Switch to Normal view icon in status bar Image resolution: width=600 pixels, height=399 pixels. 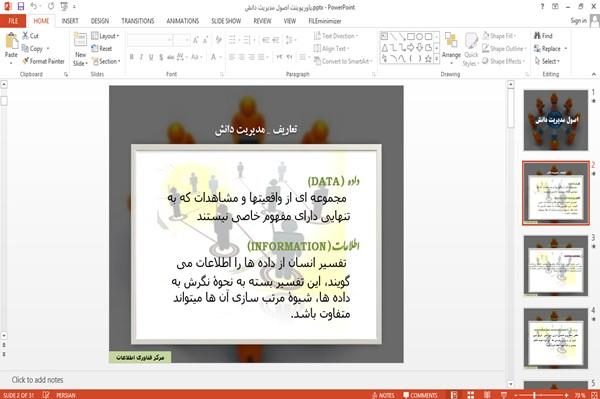(454, 395)
